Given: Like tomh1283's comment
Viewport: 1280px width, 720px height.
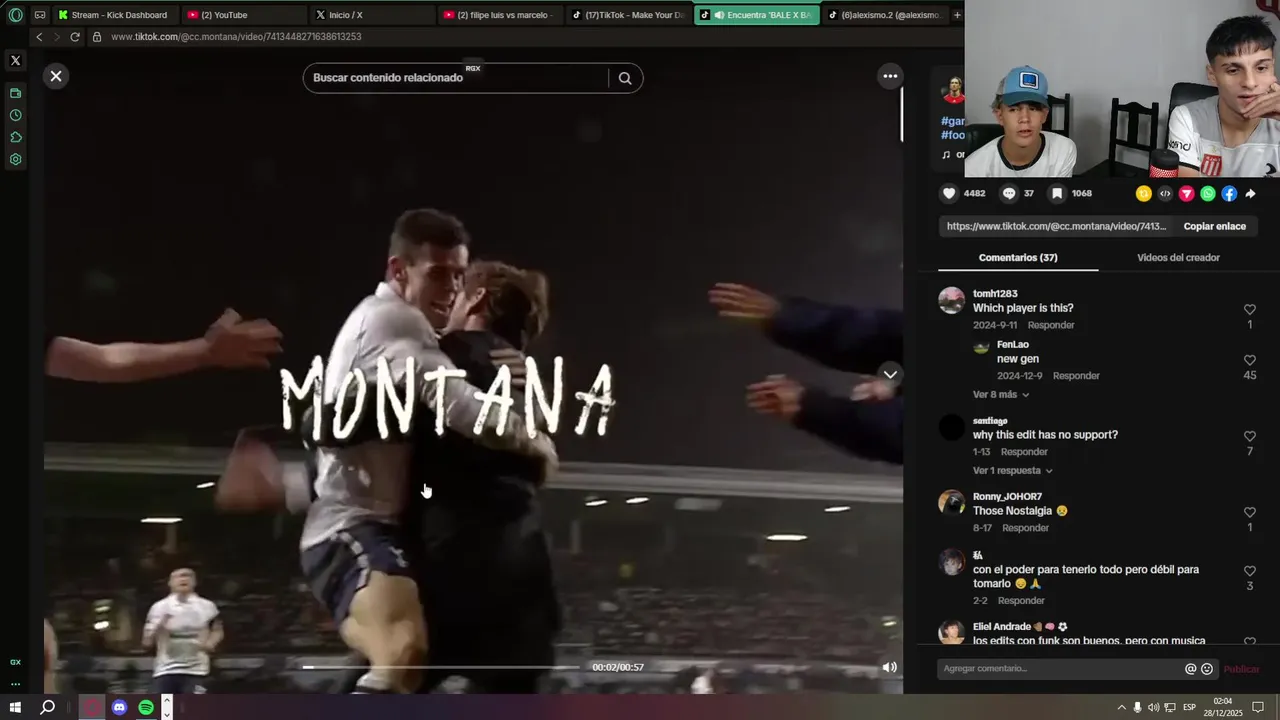Looking at the screenshot, I should tap(1250, 310).
